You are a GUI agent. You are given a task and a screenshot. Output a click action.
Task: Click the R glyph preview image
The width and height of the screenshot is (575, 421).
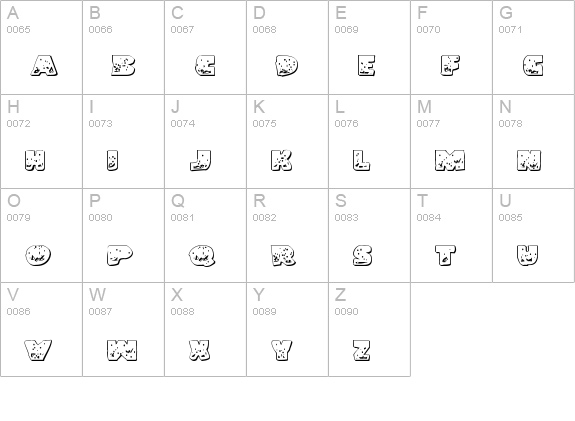click(x=283, y=255)
